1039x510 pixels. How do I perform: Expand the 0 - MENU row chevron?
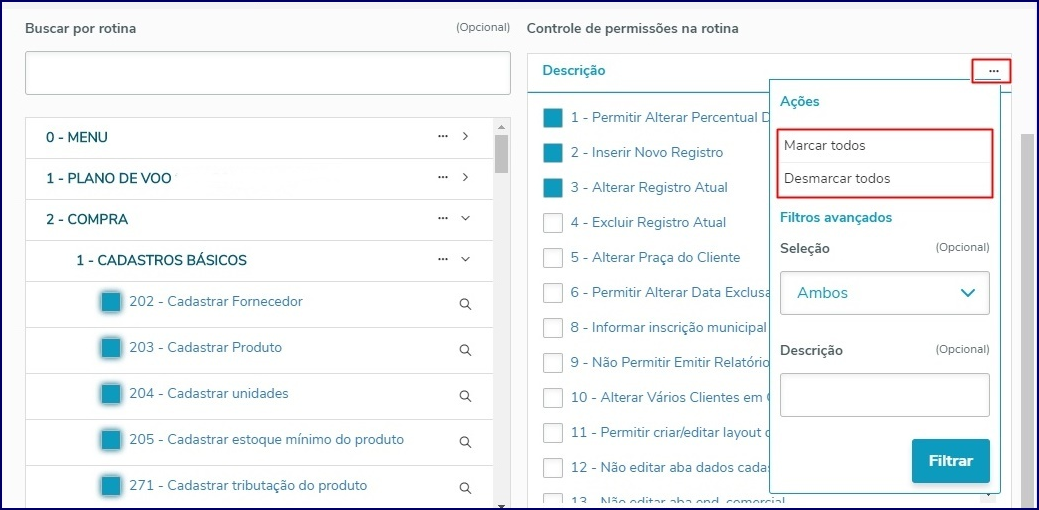click(x=465, y=136)
